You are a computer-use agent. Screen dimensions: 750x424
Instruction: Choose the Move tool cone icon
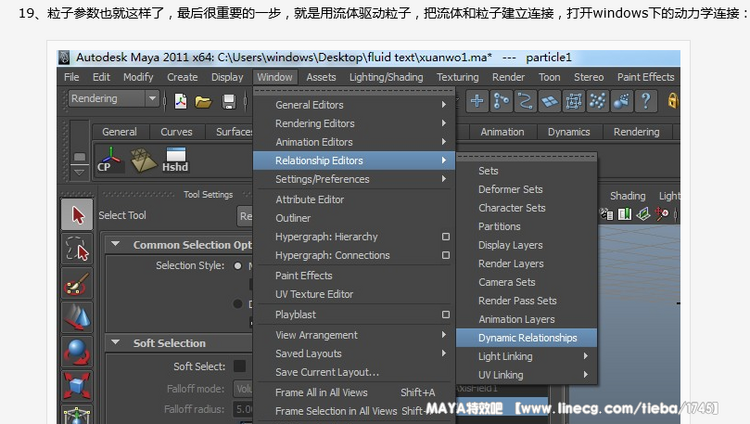pyautogui.click(x=77, y=317)
